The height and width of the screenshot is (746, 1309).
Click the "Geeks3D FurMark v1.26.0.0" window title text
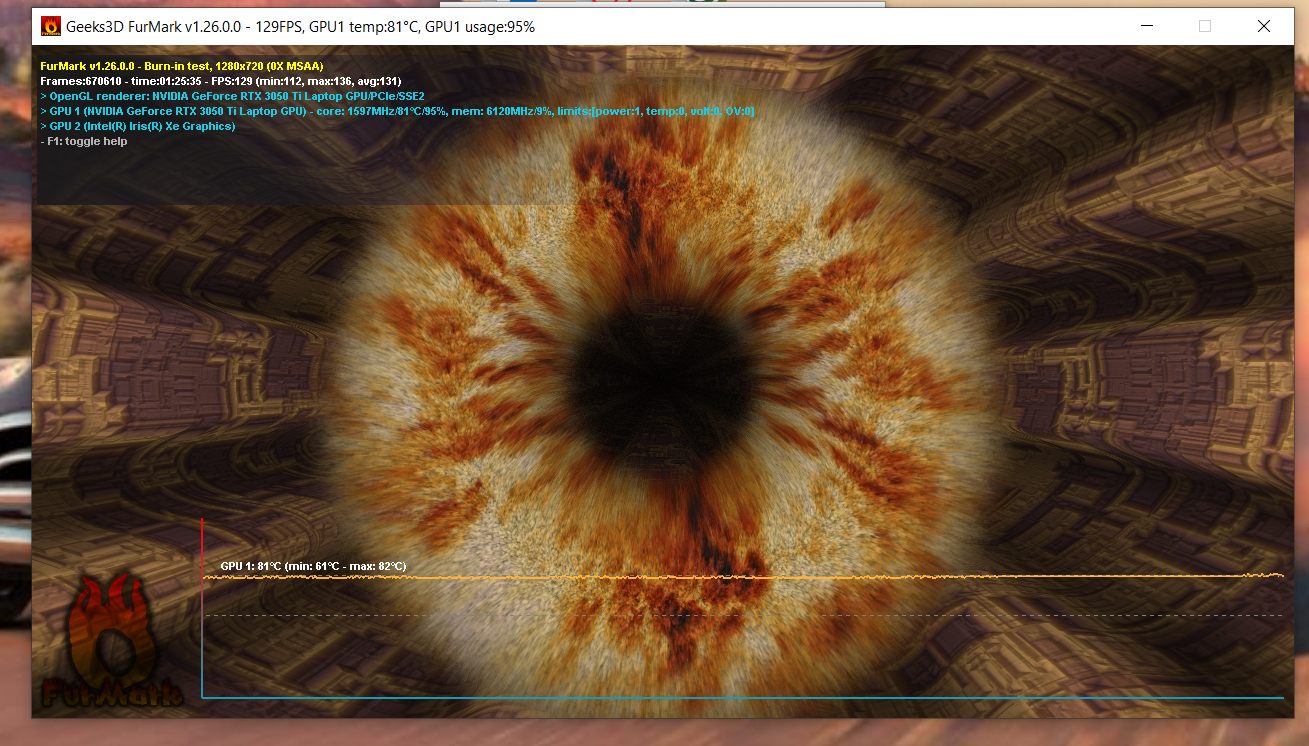pos(300,27)
